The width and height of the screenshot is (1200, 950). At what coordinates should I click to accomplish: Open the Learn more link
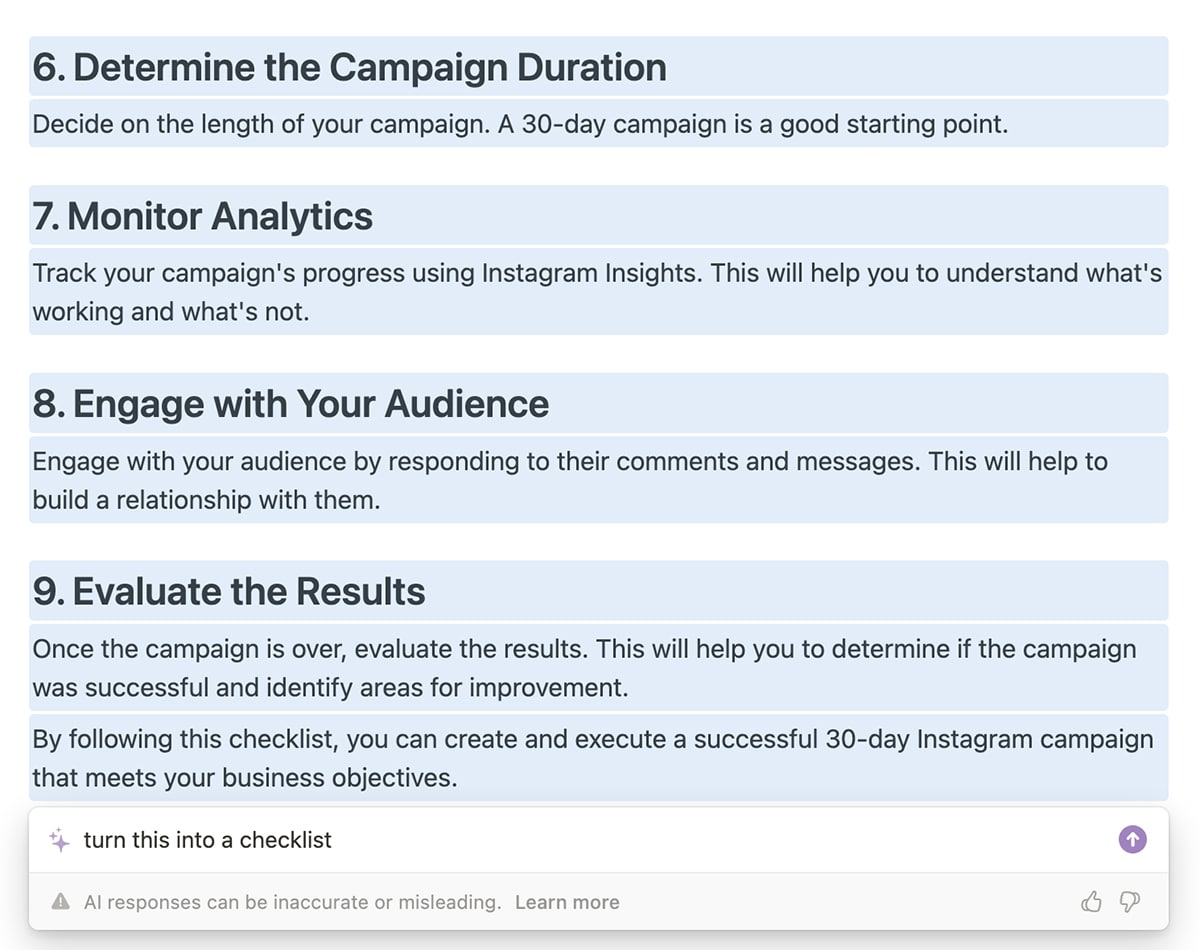point(567,902)
